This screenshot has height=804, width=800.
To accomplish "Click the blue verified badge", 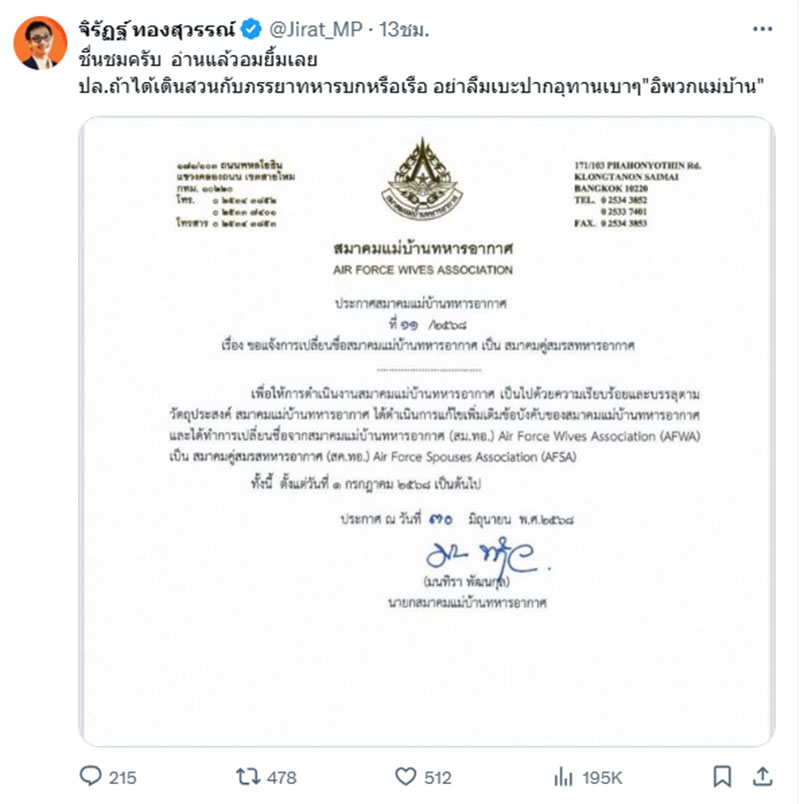I will [x=251, y=29].
